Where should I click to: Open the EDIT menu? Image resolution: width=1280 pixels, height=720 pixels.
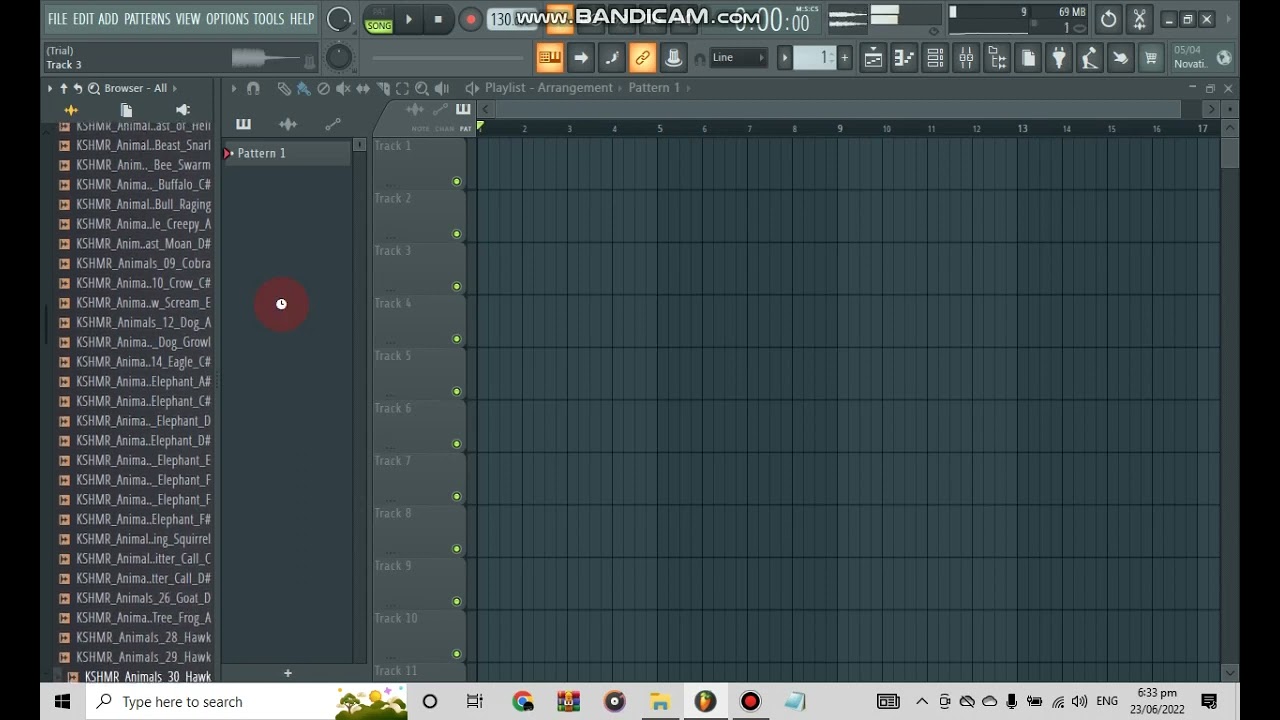pos(83,19)
